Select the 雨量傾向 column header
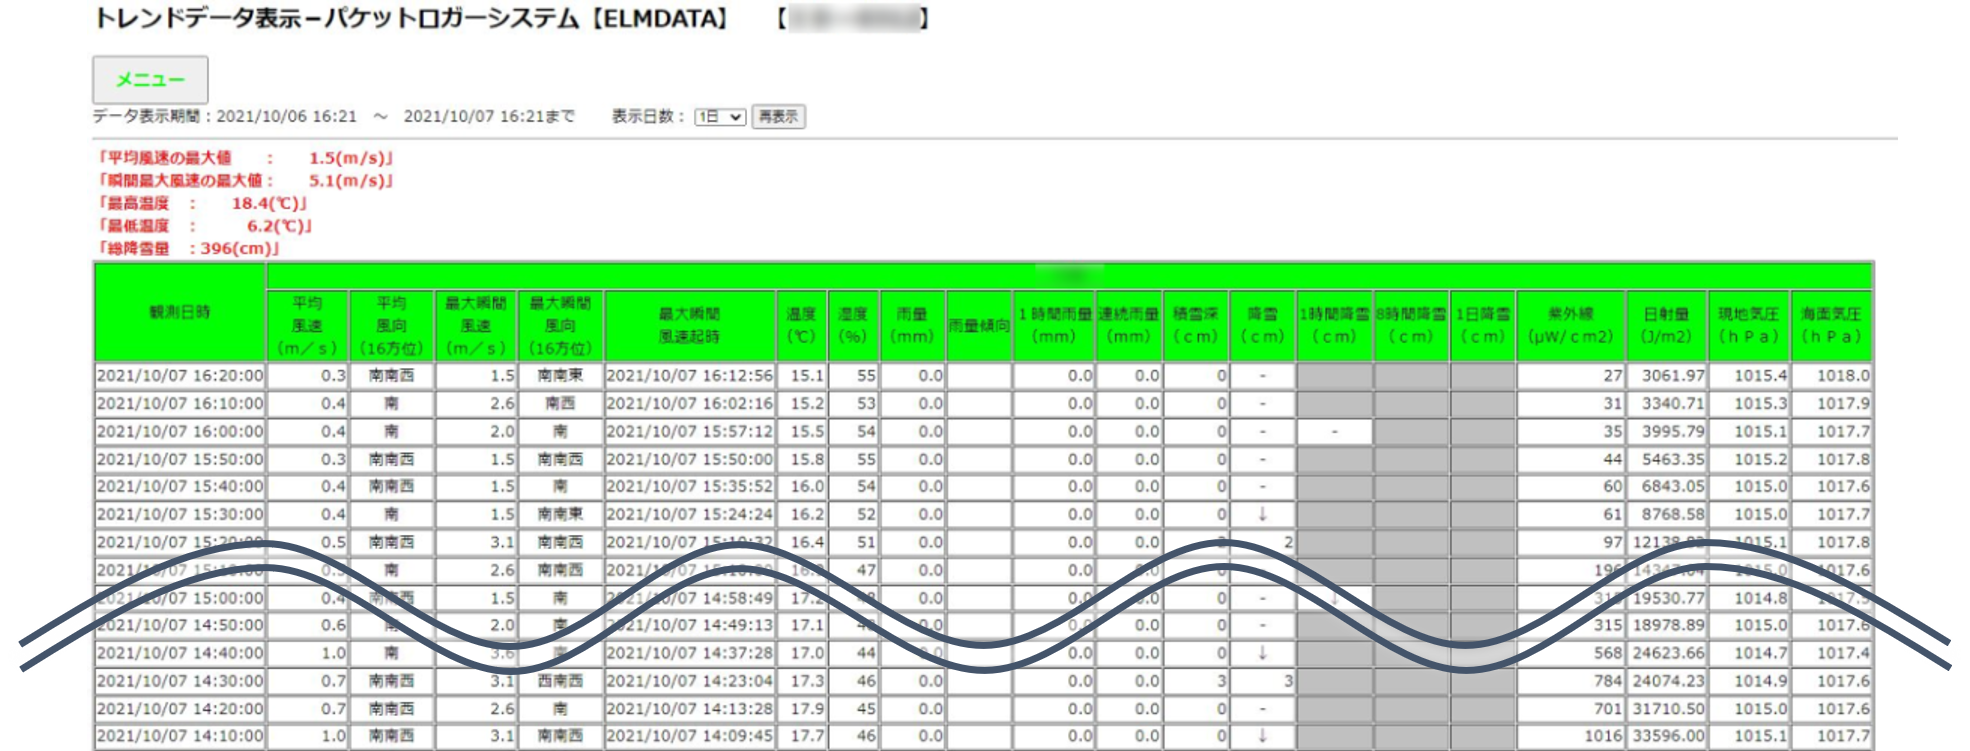Screen dimensions: 1970x751 point(978,326)
